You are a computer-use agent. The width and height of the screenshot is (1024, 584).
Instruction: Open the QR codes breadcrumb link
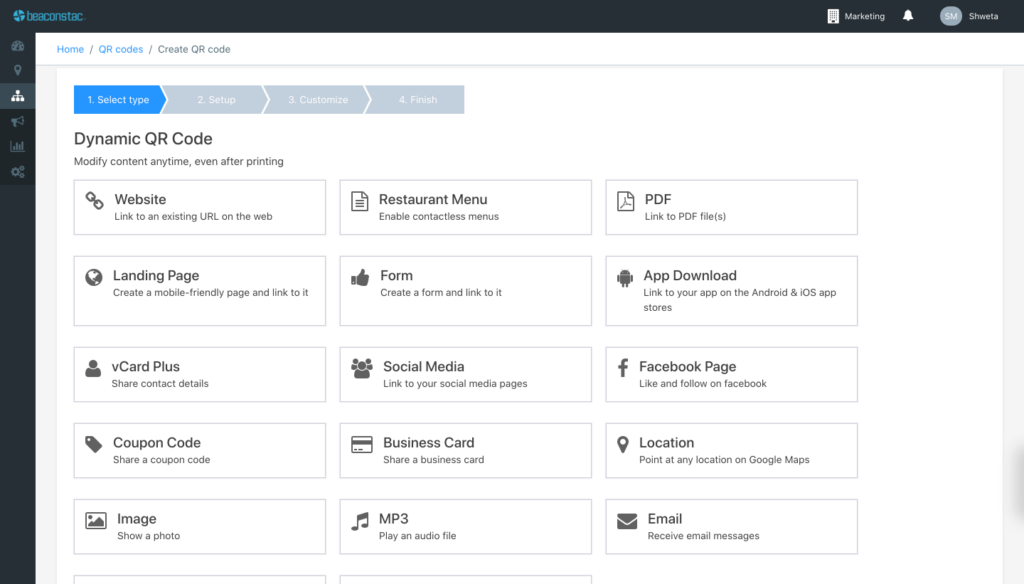click(121, 49)
